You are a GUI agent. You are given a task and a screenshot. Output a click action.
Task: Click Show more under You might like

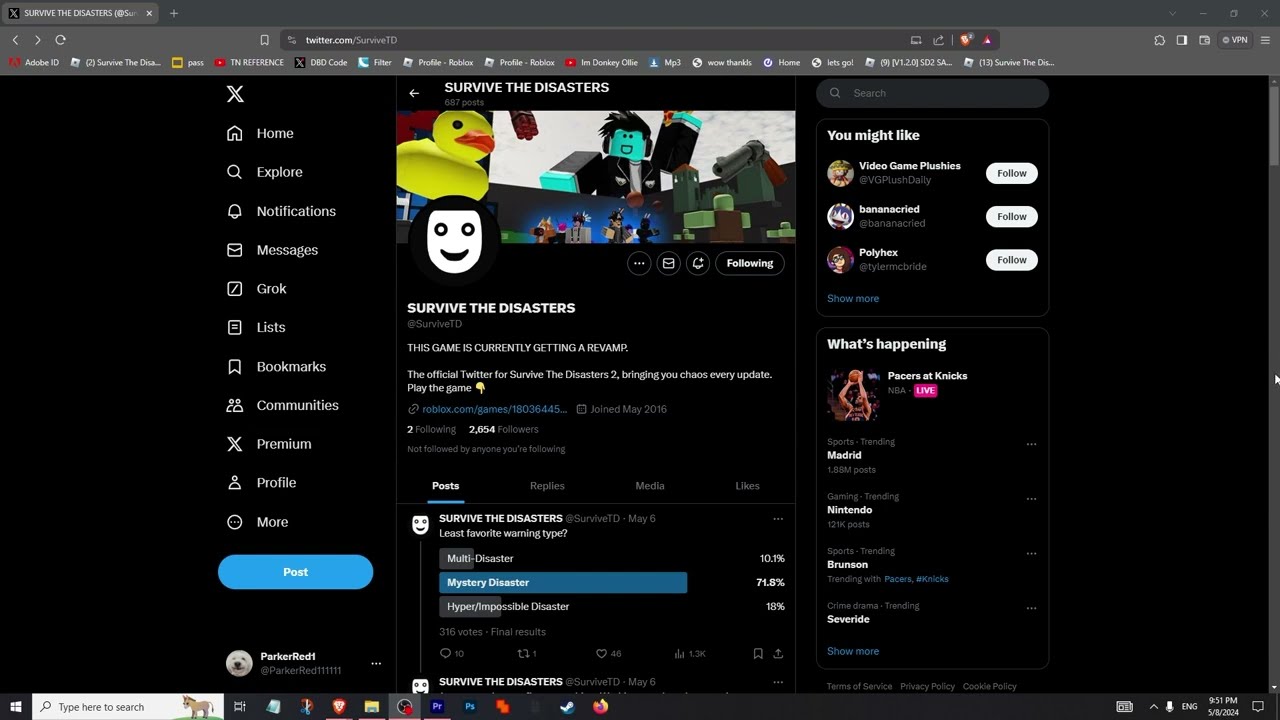pyautogui.click(x=853, y=298)
